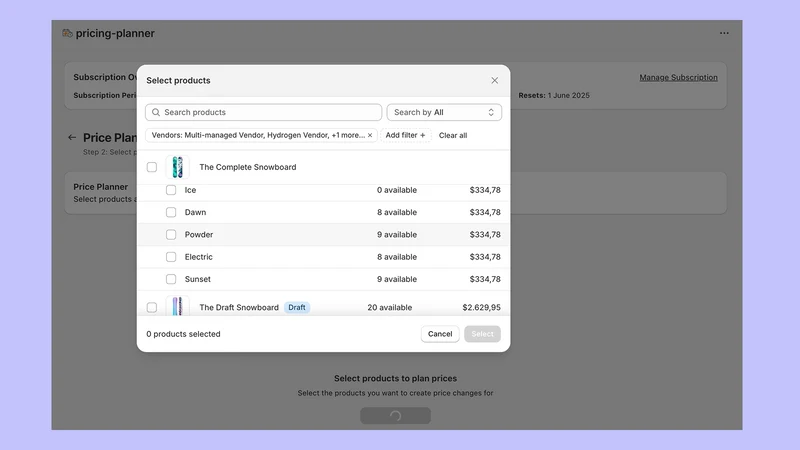Click the Sunset variant name

tap(197, 279)
